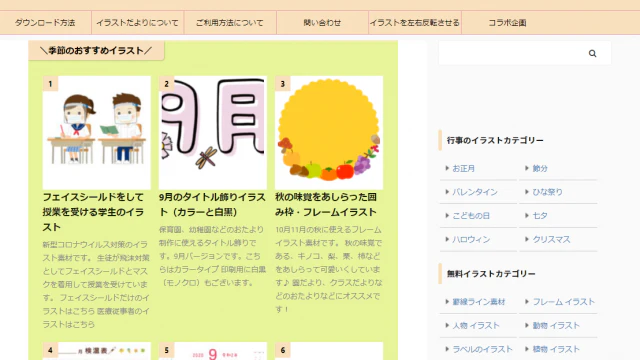The height and width of the screenshot is (360, 640).
Task: Open 七夕 category link
Action: pos(540,216)
